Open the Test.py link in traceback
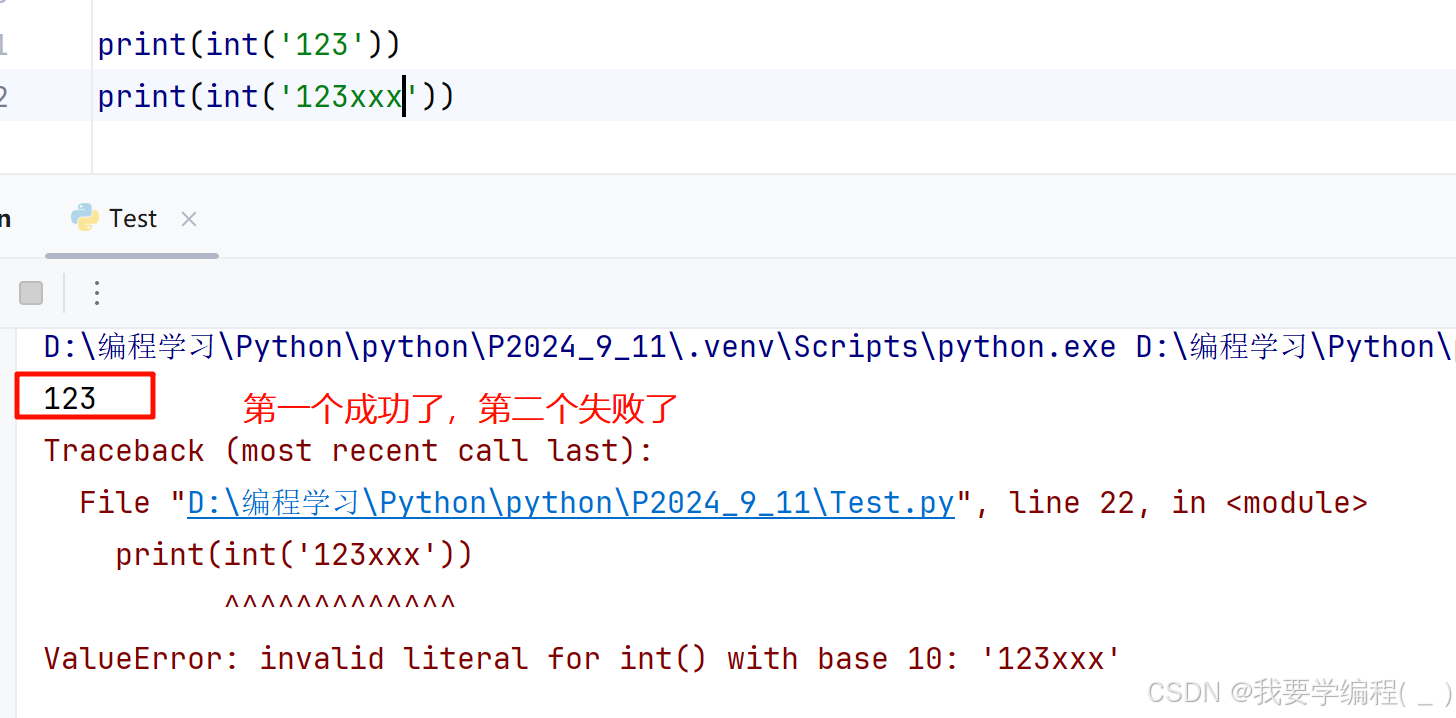The width and height of the screenshot is (1456, 718). pos(571,503)
